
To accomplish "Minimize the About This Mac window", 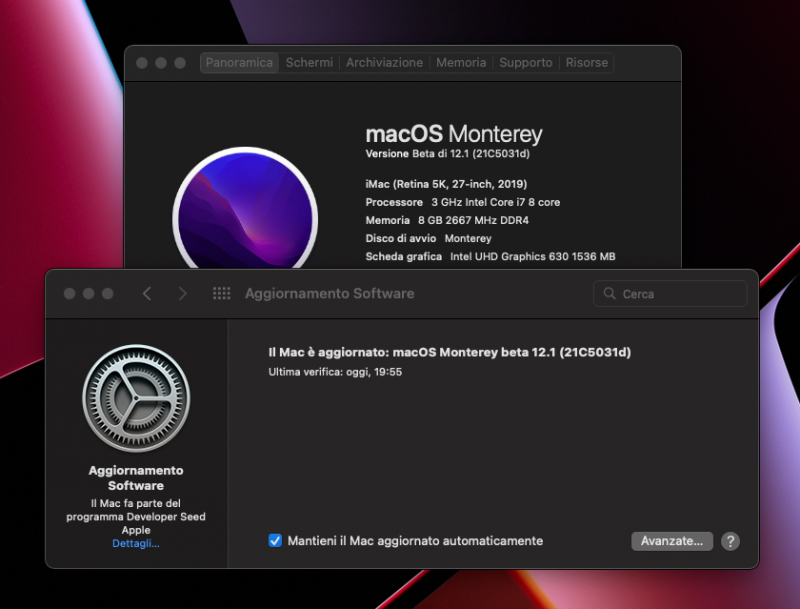I will click(161, 63).
